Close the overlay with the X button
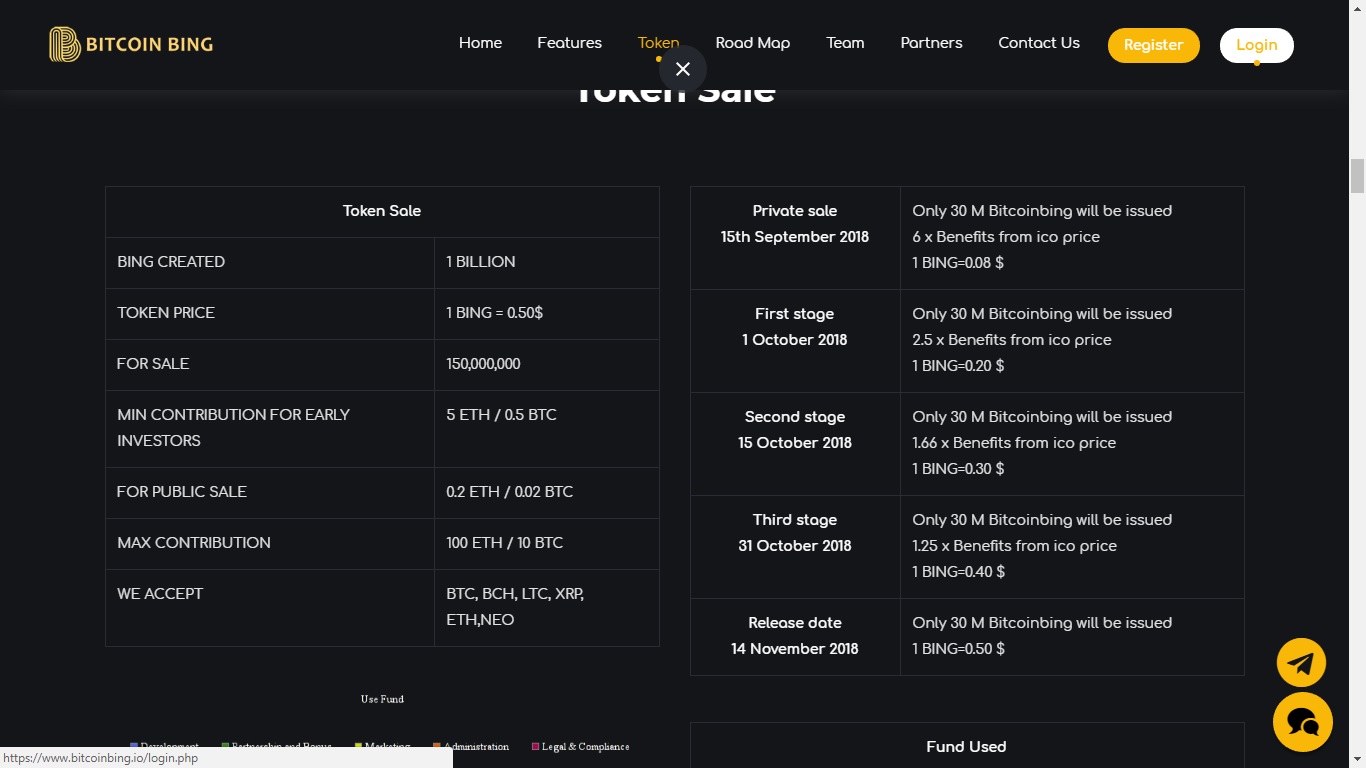 tap(683, 69)
